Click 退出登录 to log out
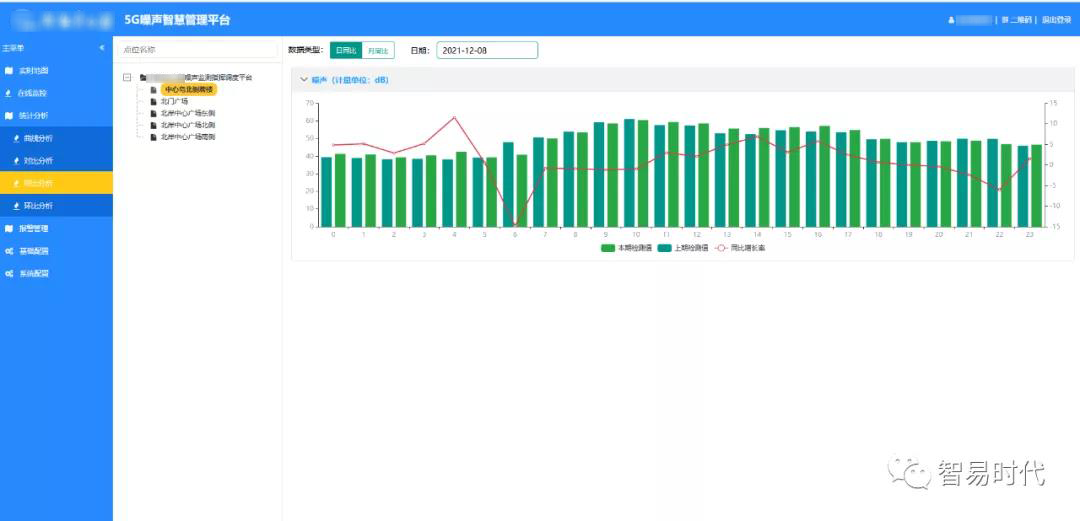 (1056, 21)
